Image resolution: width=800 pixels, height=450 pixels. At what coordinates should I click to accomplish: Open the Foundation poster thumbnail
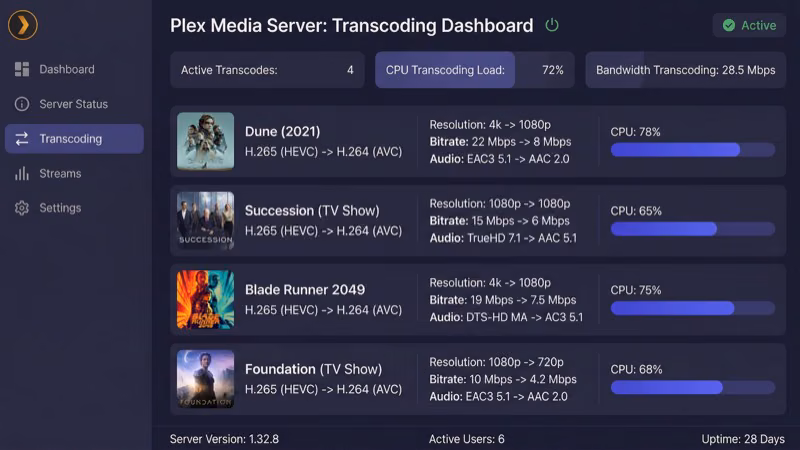206,379
